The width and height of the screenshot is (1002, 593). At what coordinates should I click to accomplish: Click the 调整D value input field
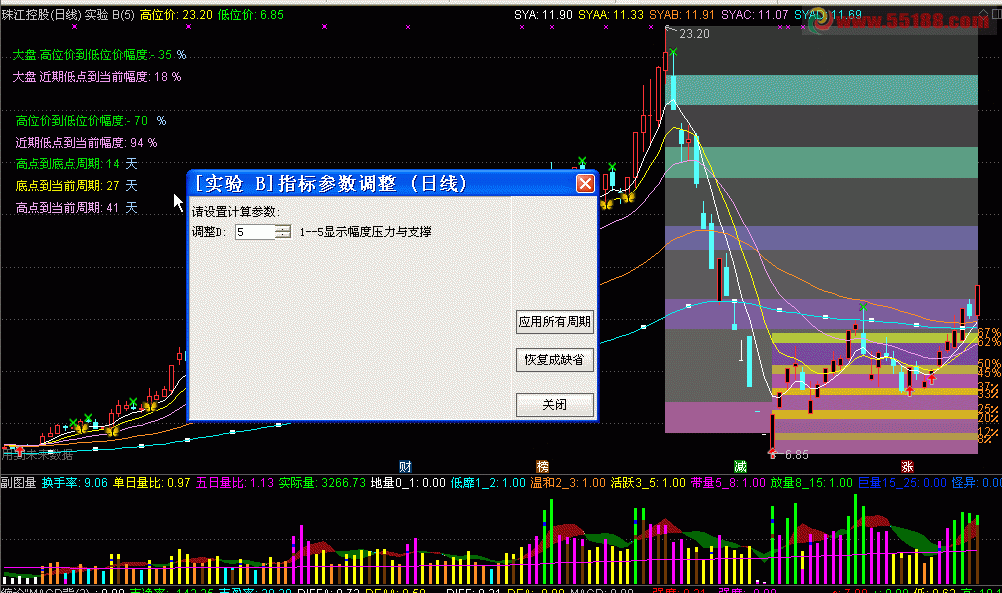click(x=255, y=232)
